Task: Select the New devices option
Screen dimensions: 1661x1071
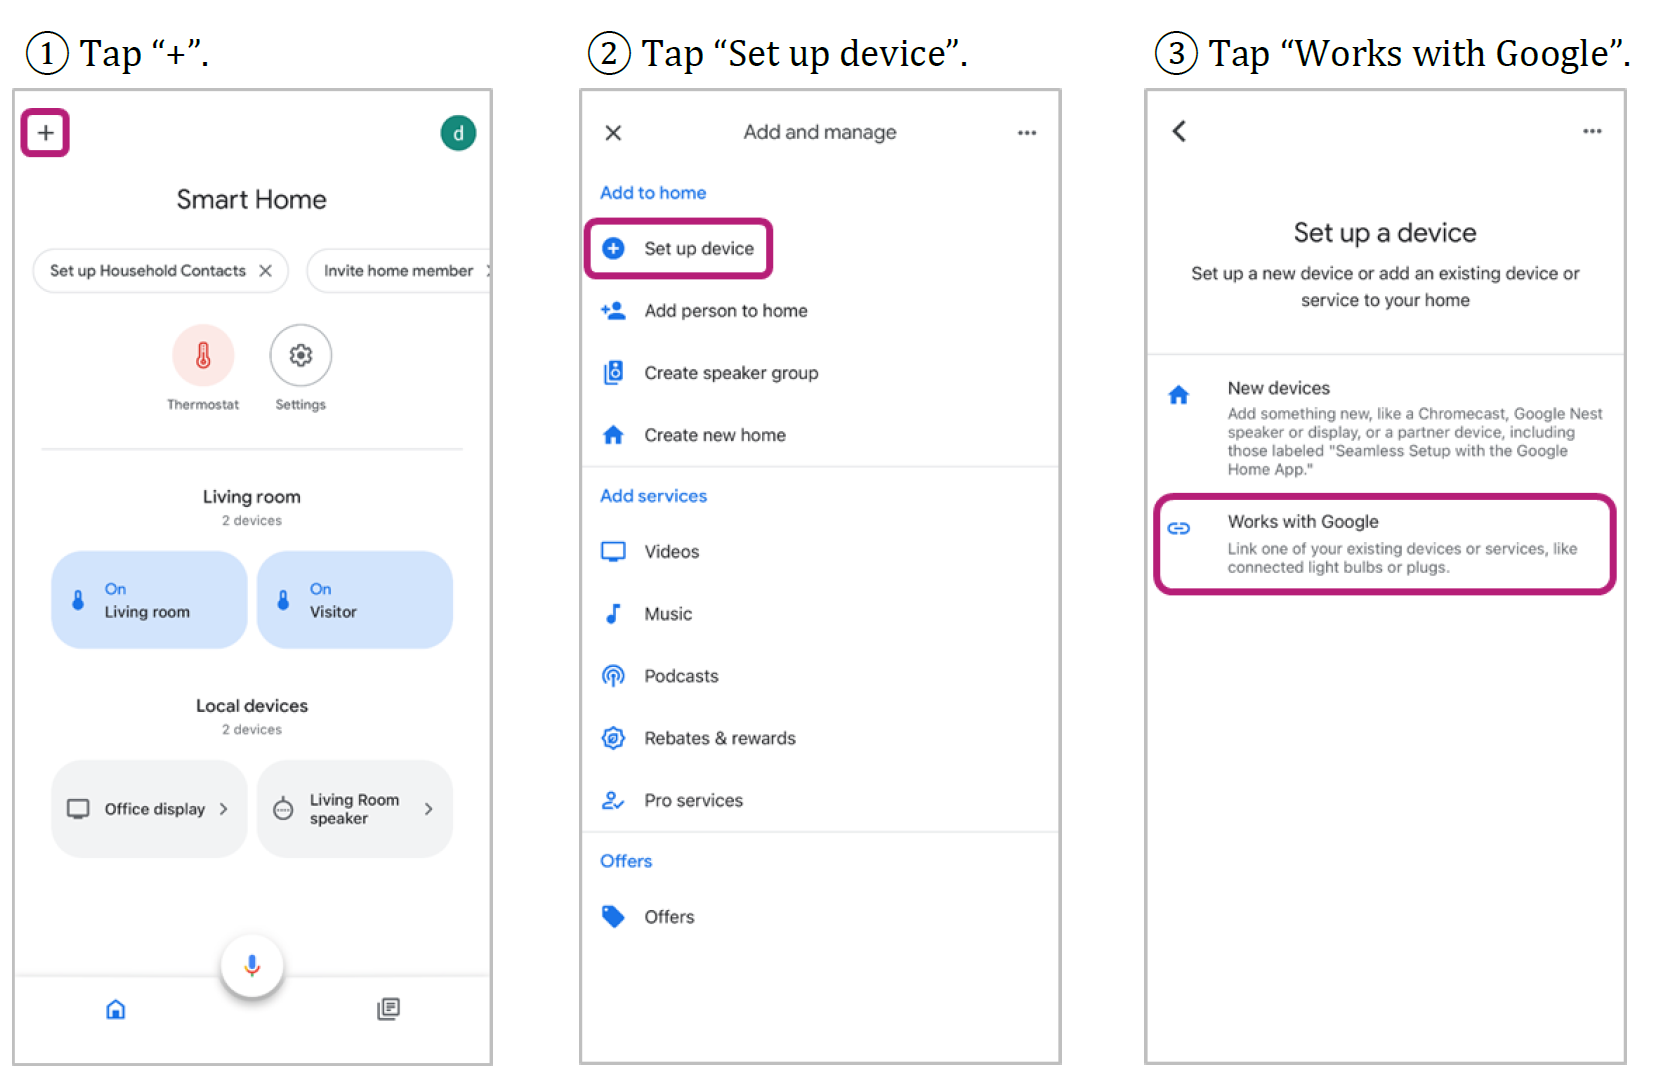Action: click(1386, 427)
